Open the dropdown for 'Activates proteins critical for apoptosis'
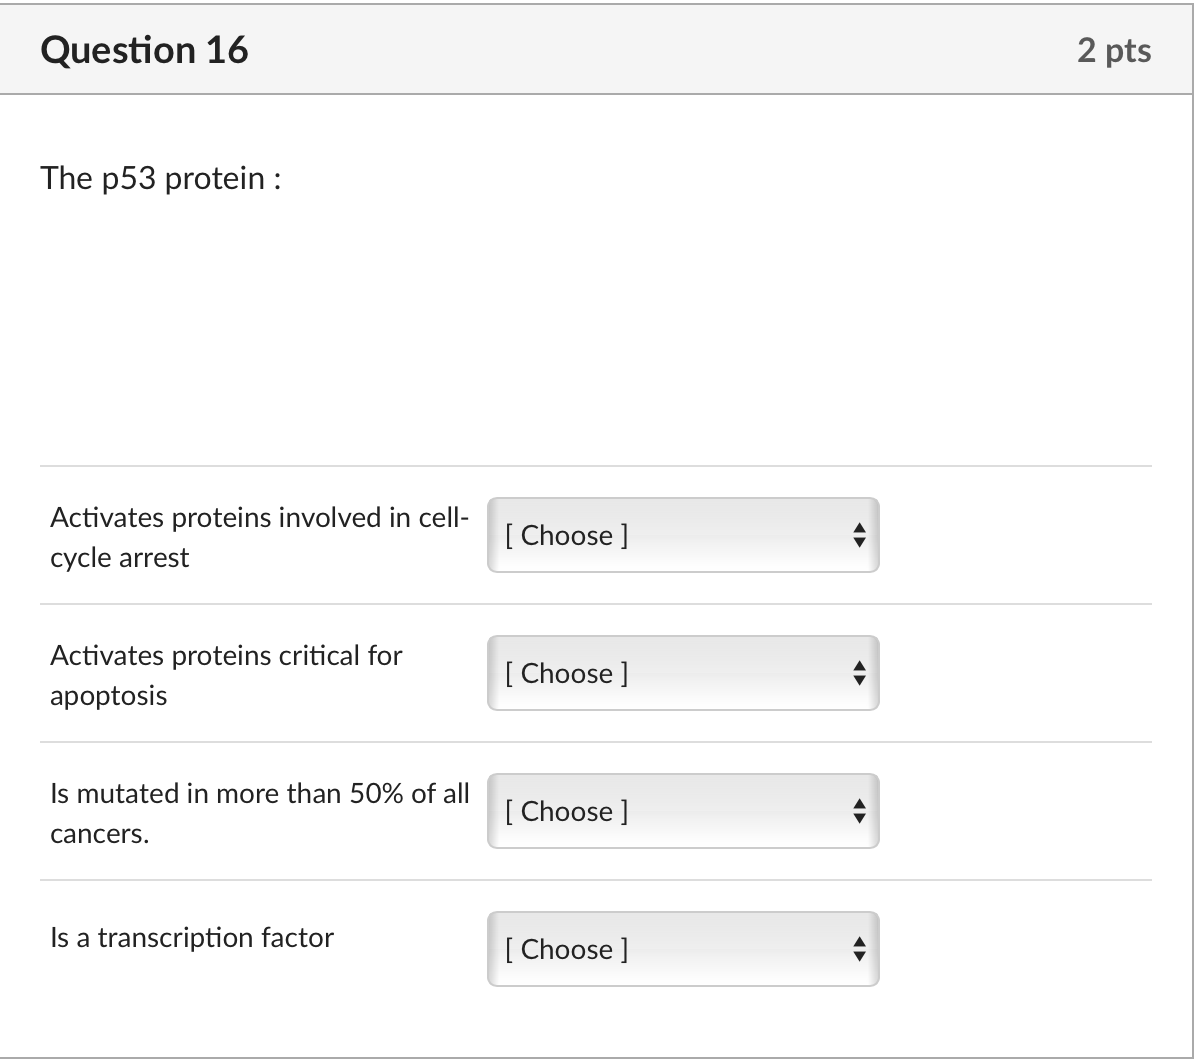This screenshot has width=1196, height=1062. click(683, 673)
